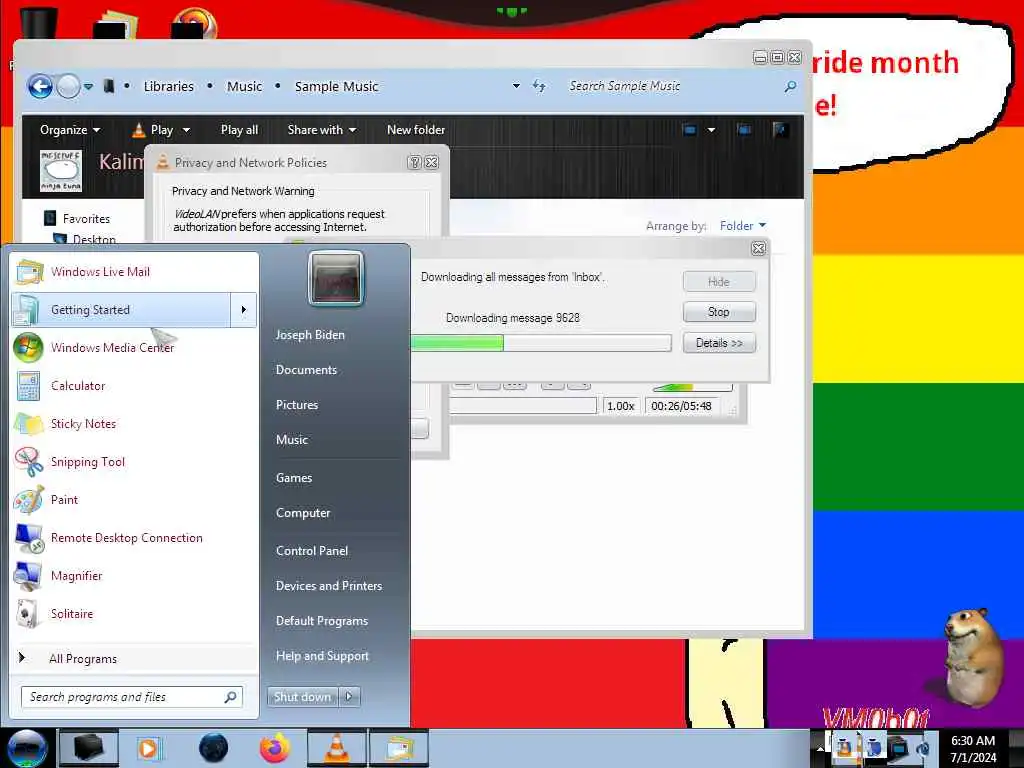Open Windows Media Player from taskbar
The image size is (1024, 768).
pyautogui.click(x=150, y=748)
